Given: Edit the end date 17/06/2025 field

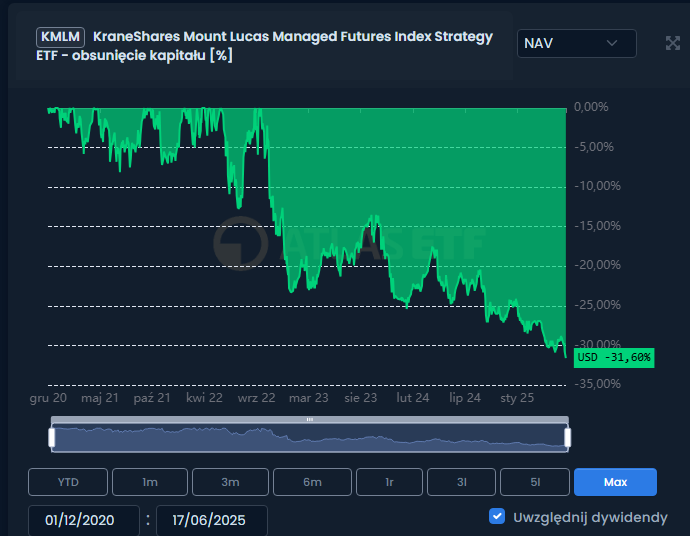Looking at the screenshot, I should [x=212, y=521].
